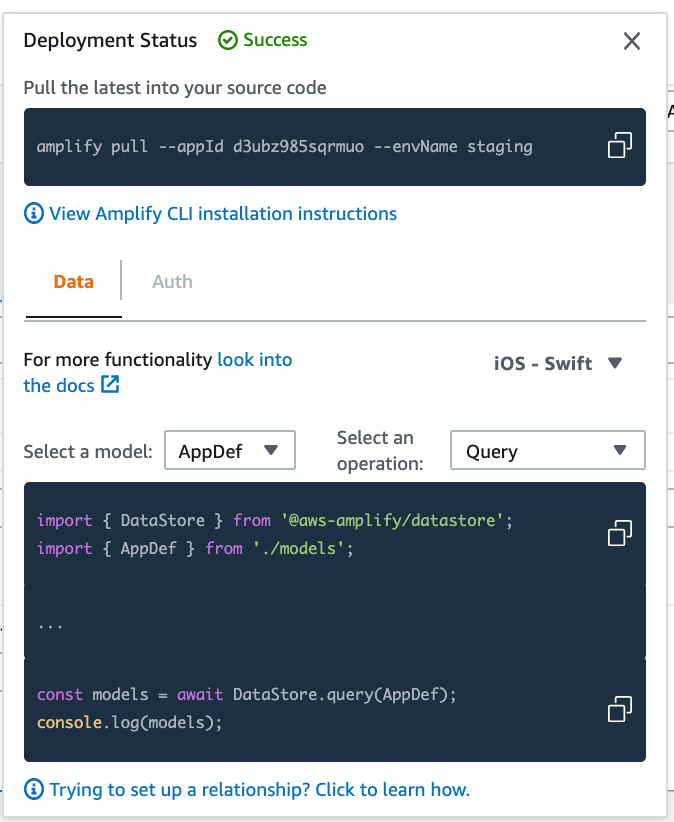Open the AppDef model dropdown
This screenshot has width=674, height=822.
coord(229,450)
